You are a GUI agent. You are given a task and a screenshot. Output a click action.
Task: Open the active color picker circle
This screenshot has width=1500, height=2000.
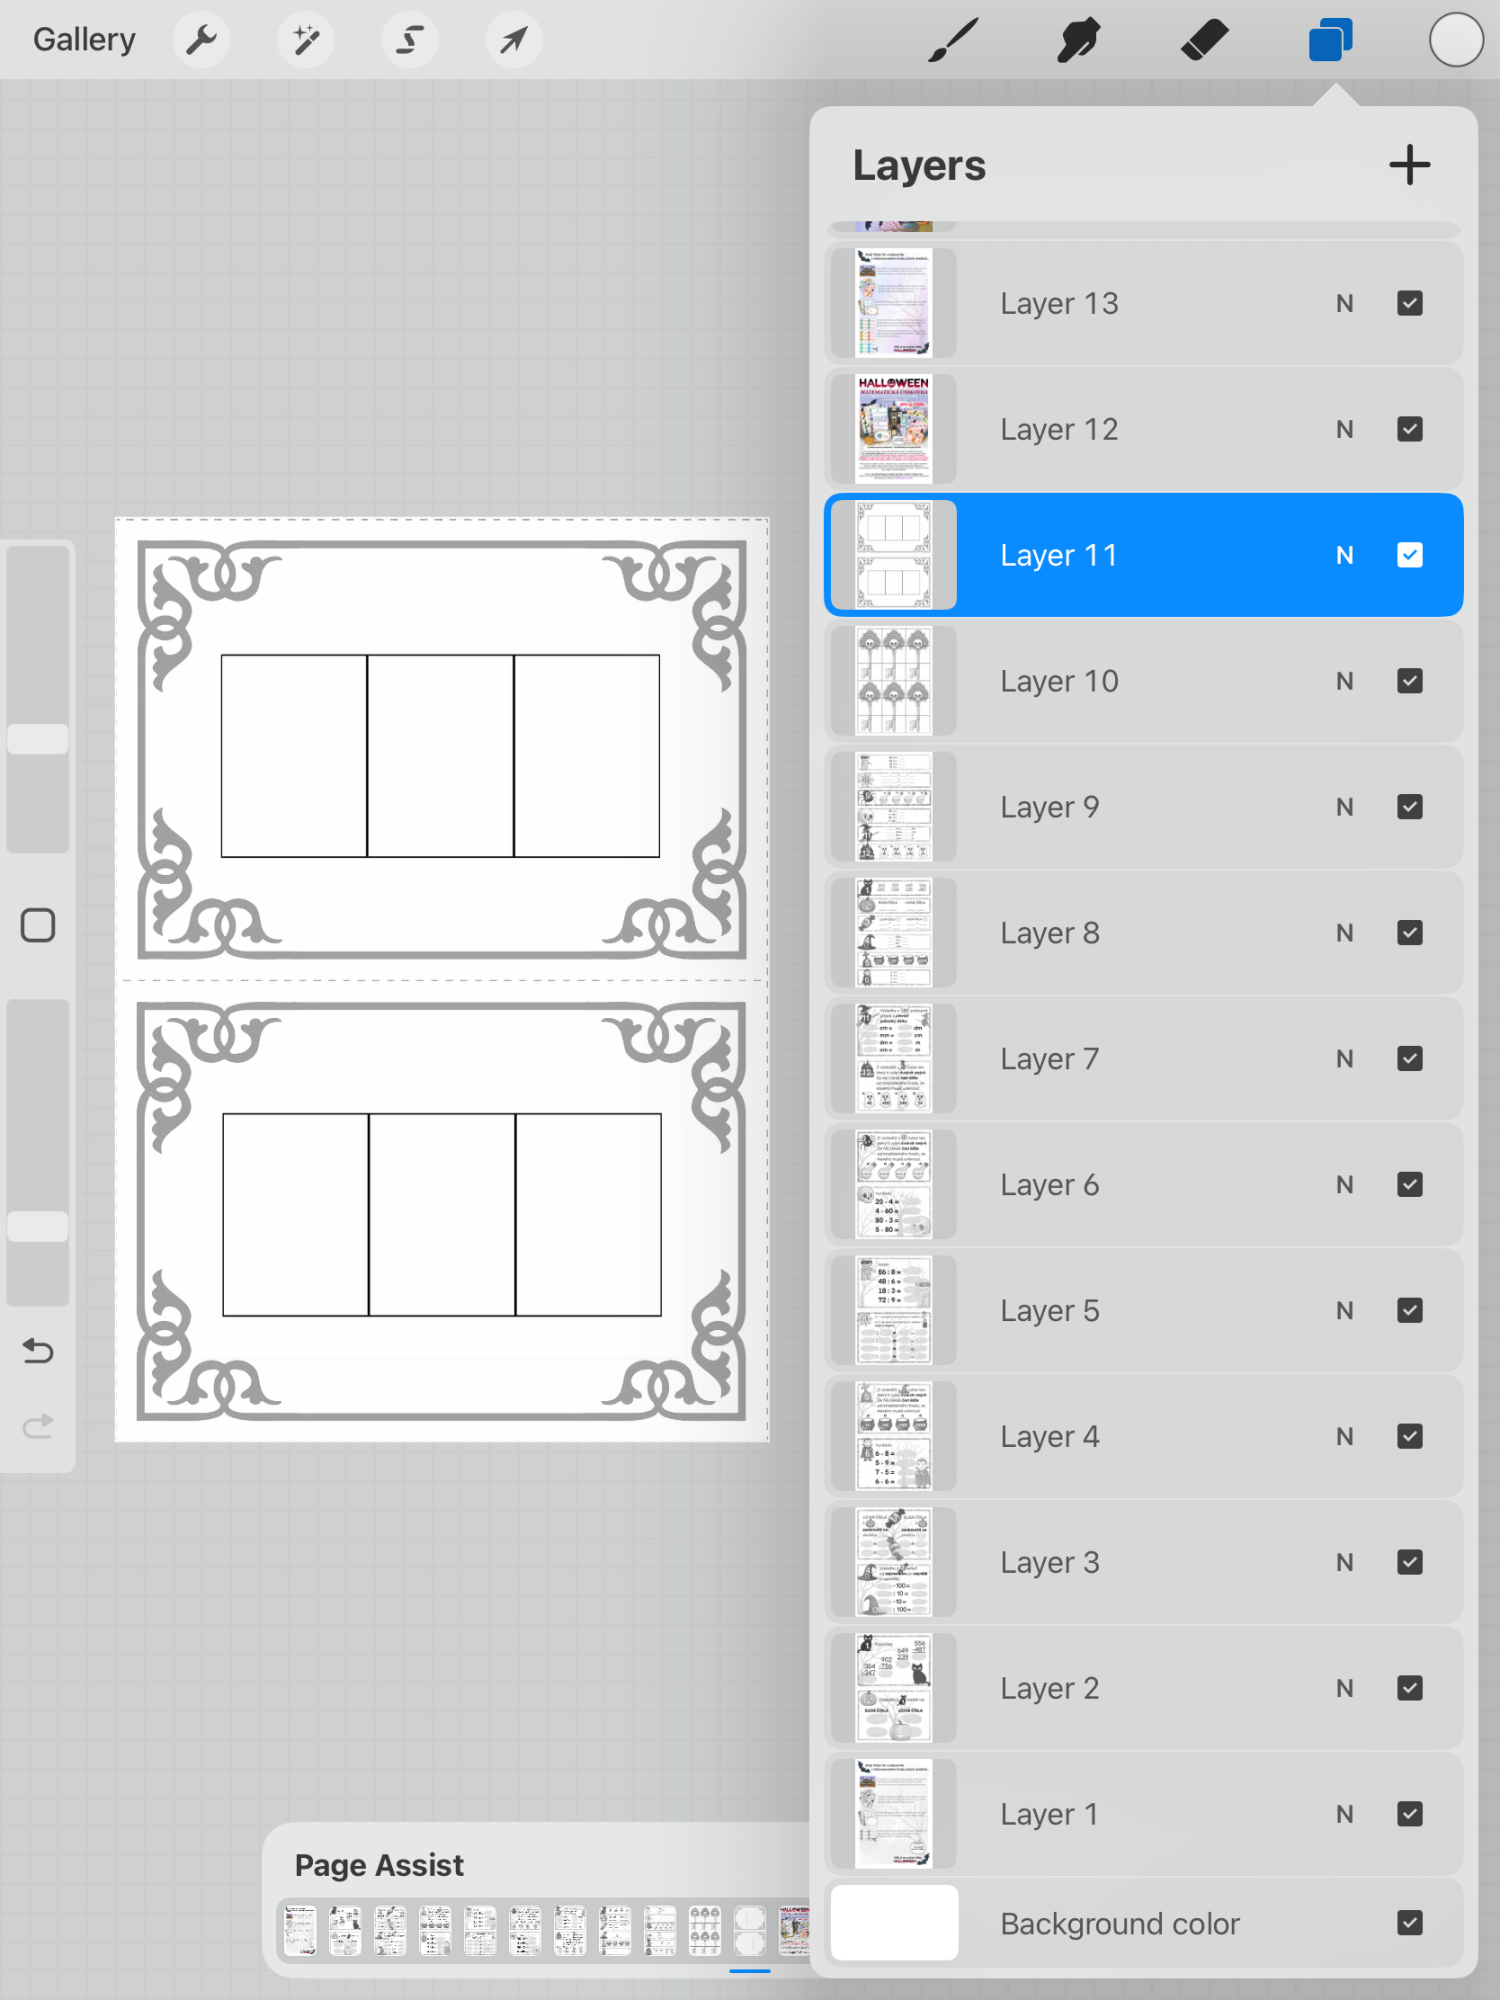click(x=1455, y=41)
